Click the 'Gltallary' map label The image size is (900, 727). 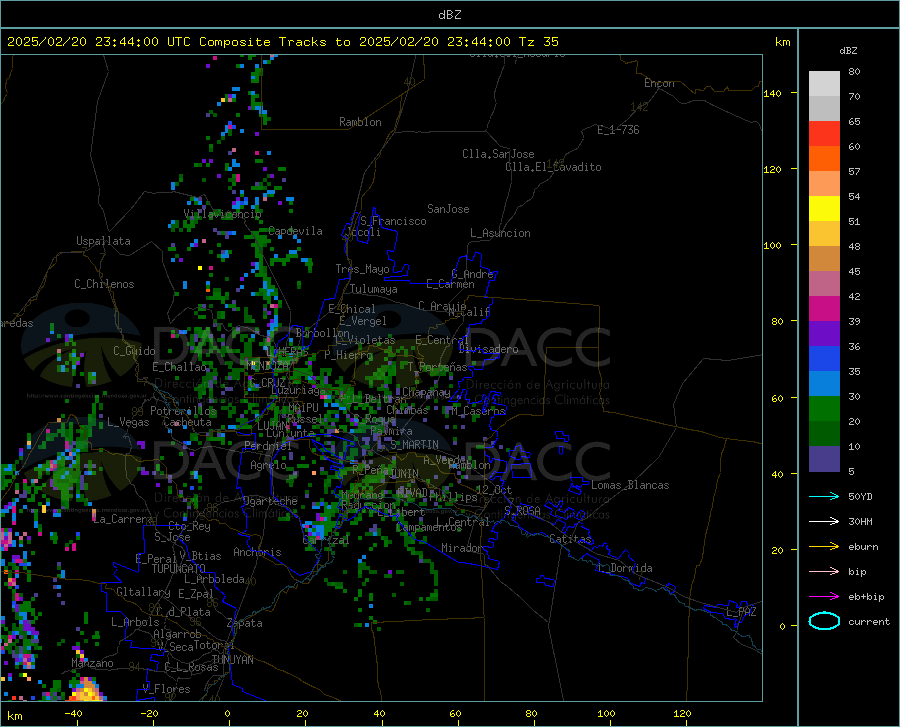pyautogui.click(x=143, y=592)
